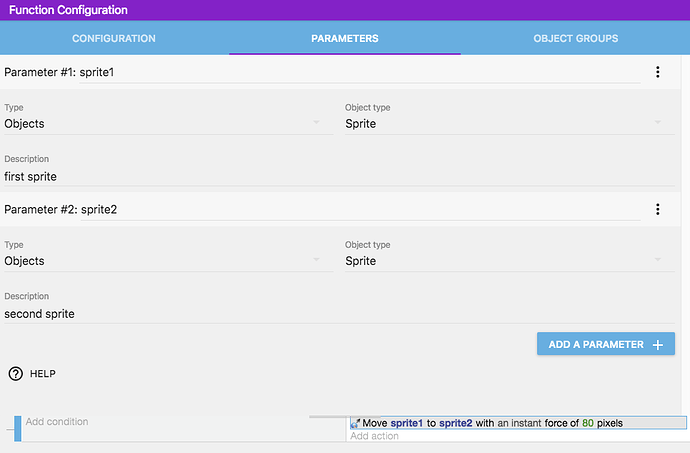Edit the sprite1 parameter name field
The image size is (690, 453).
(360, 73)
